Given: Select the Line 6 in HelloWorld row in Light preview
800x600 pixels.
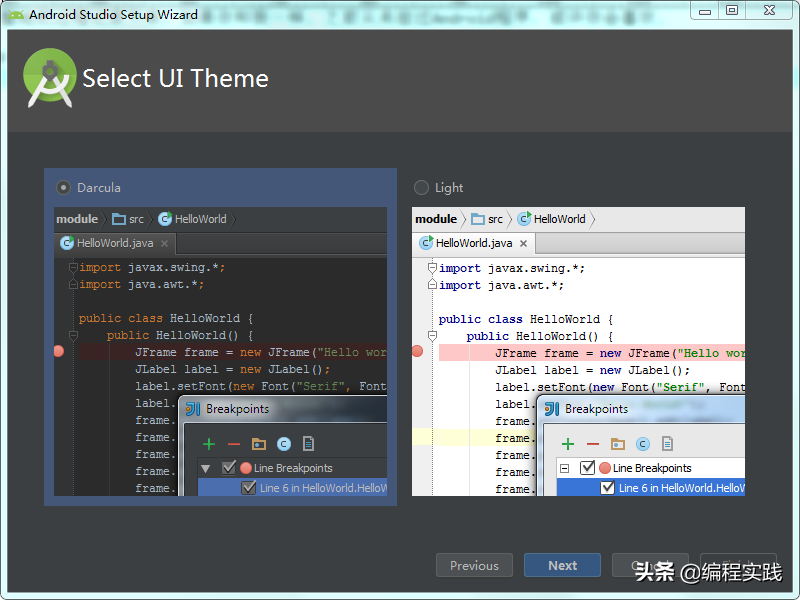Looking at the screenshot, I should tap(651, 488).
